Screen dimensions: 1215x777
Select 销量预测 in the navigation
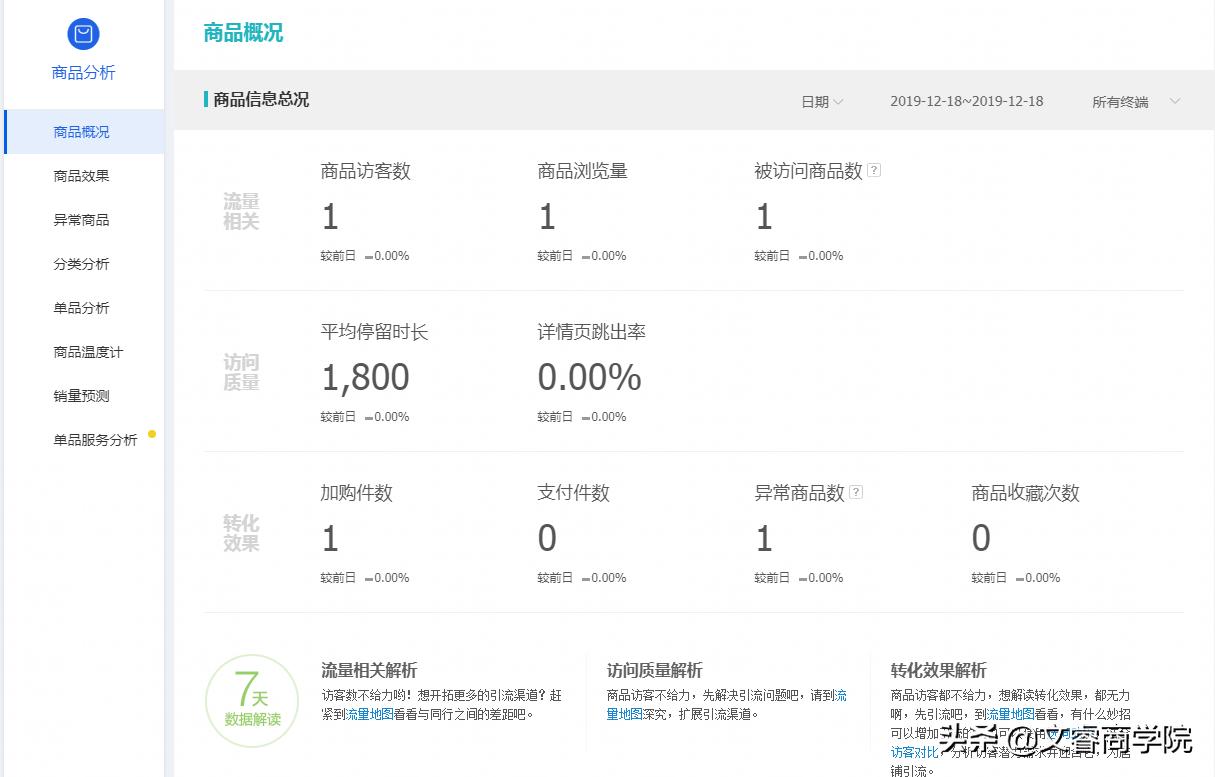tap(81, 395)
